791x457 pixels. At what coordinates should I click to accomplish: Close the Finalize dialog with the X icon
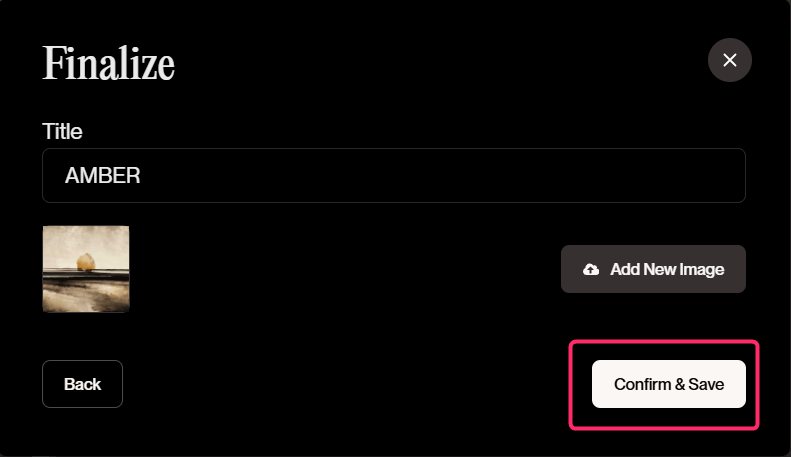pos(729,60)
